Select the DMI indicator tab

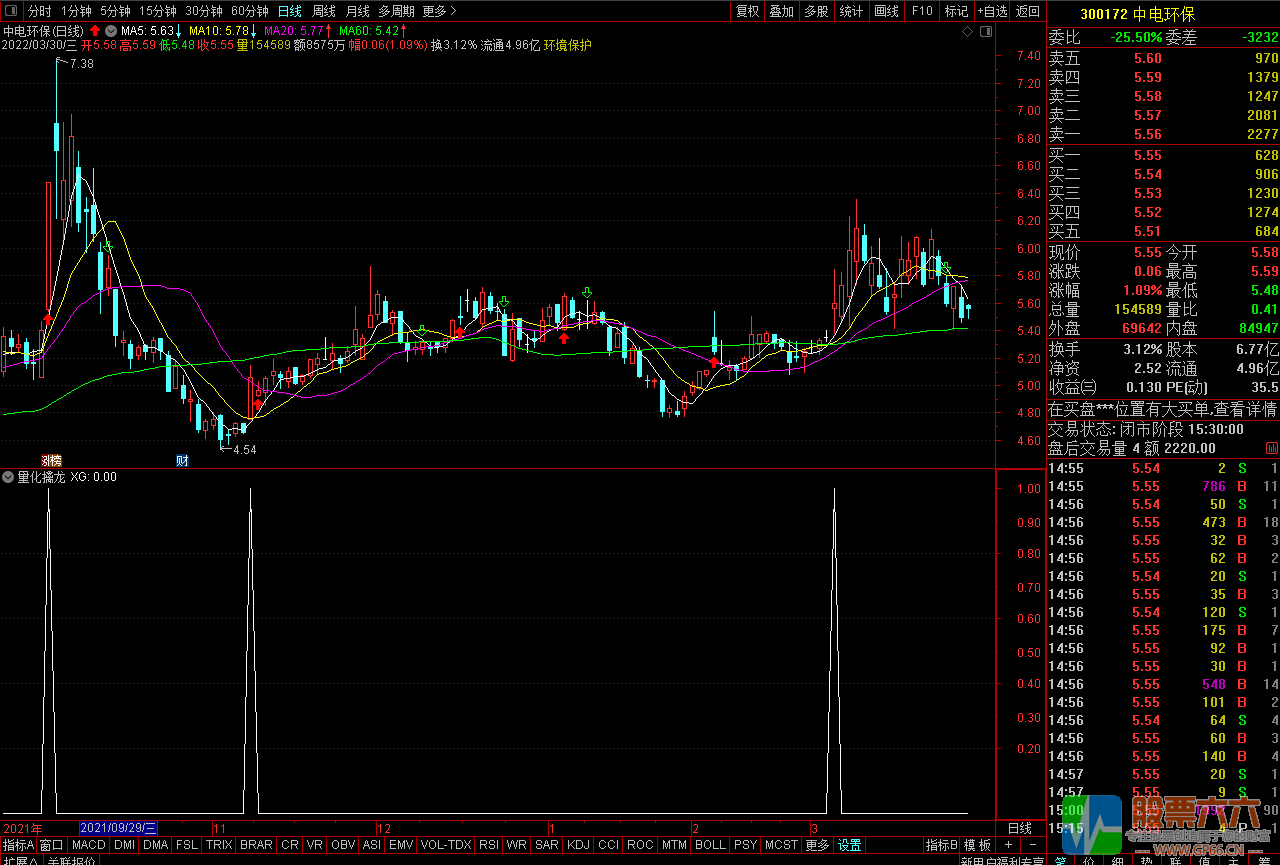point(124,845)
